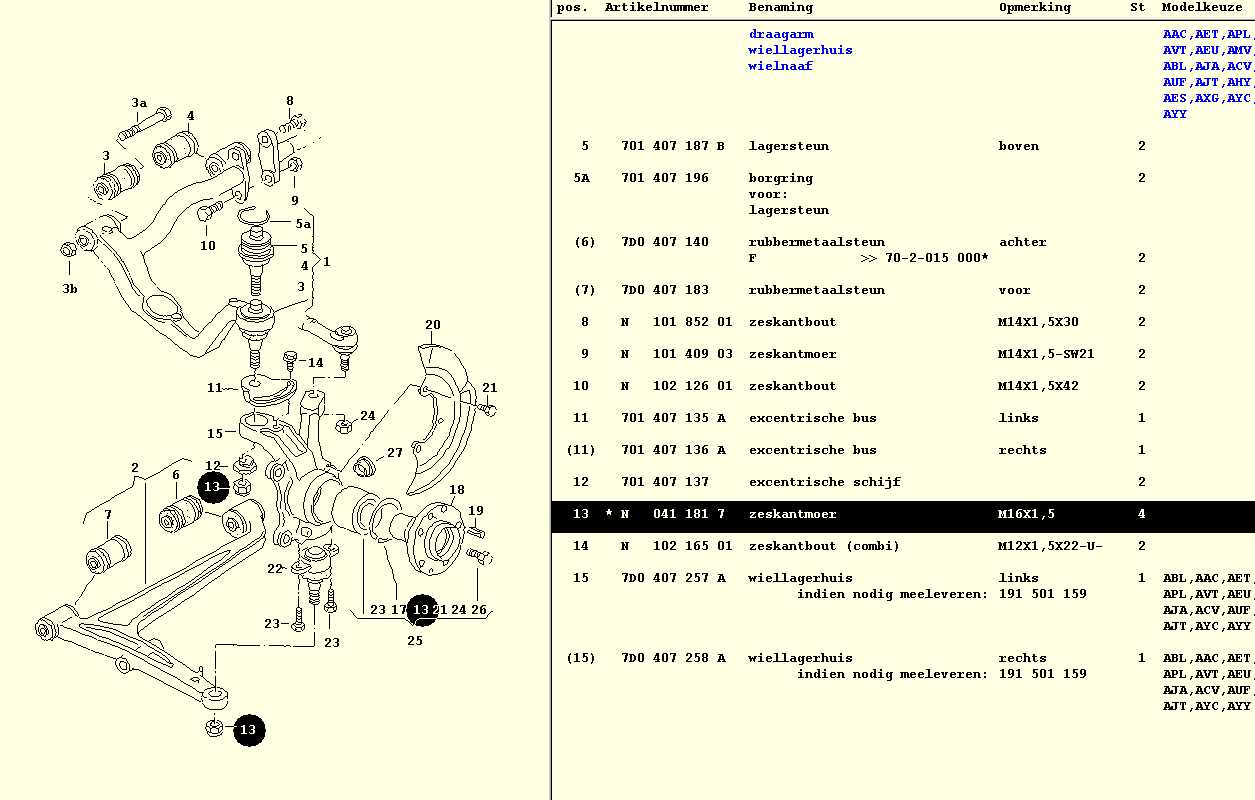
Task: Click the 'pos.' column header
Action: pos(572,7)
